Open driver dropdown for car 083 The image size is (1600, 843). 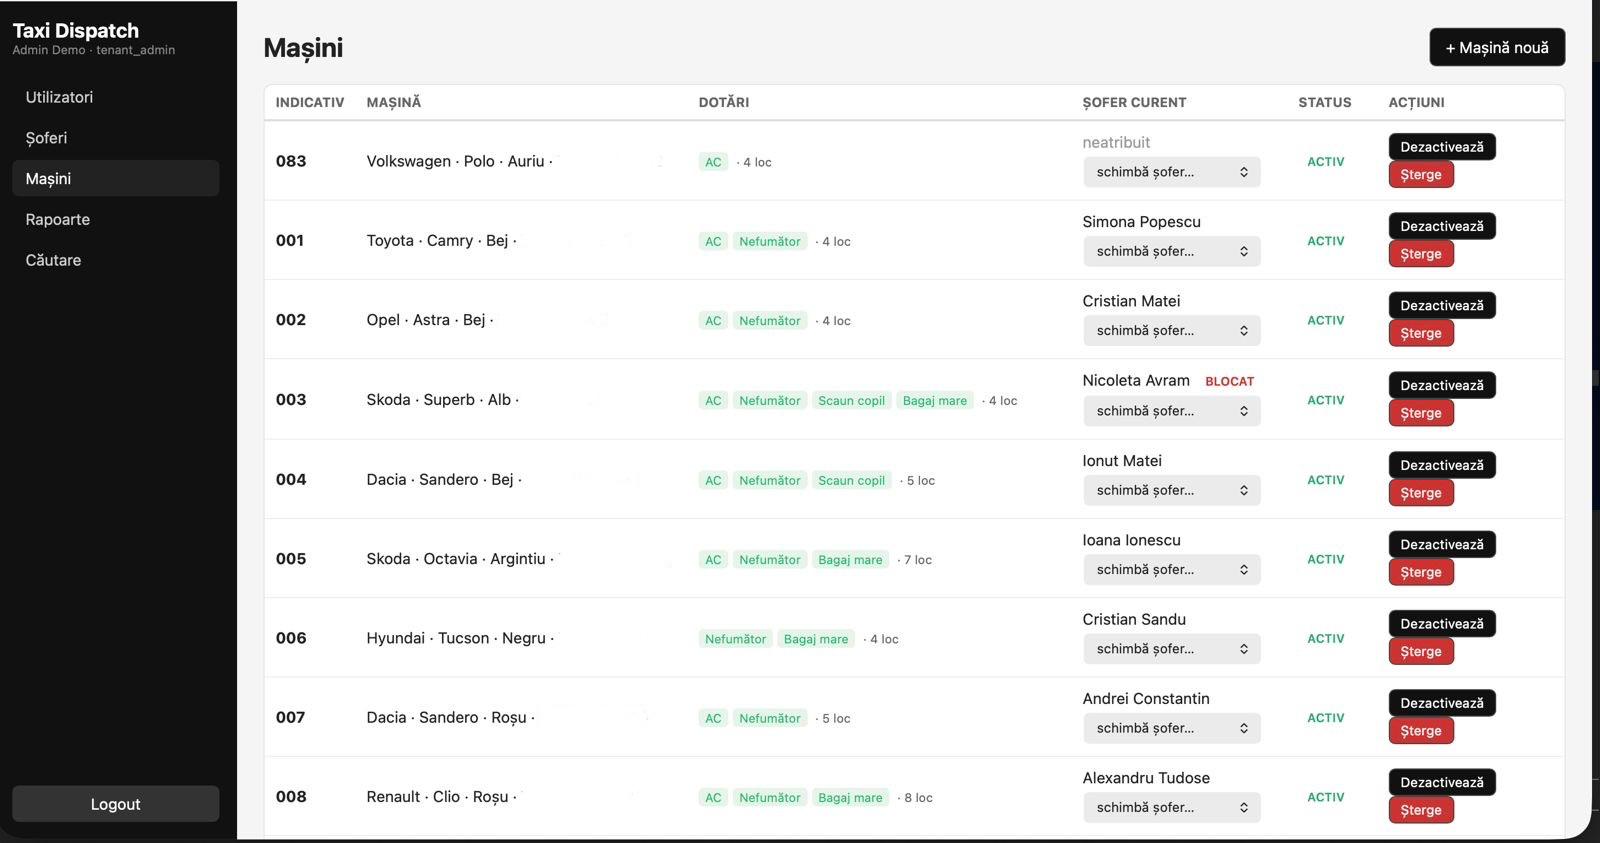pyautogui.click(x=1170, y=172)
